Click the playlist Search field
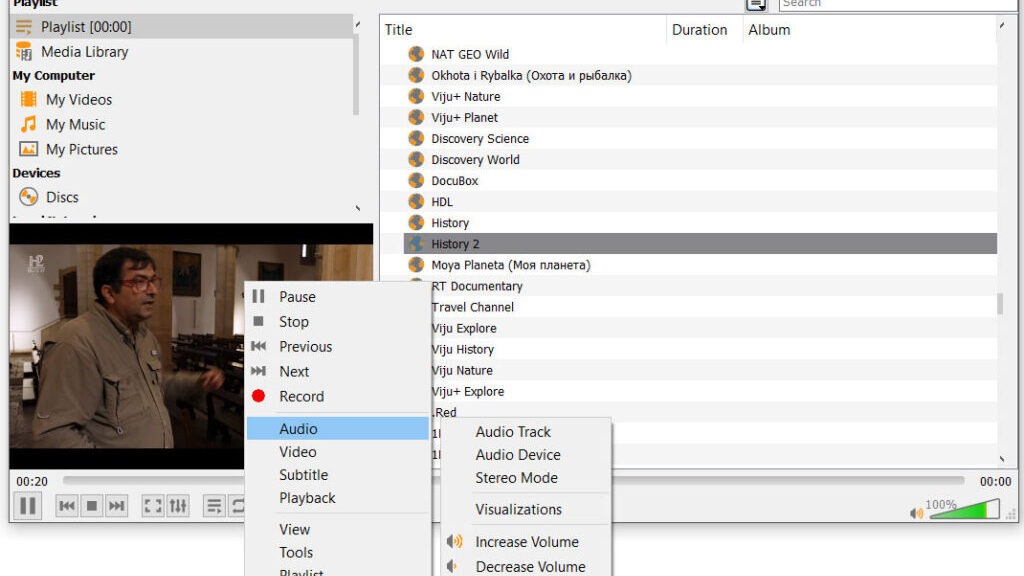Screen dimensions: 1024x576 click(x=897, y=4)
